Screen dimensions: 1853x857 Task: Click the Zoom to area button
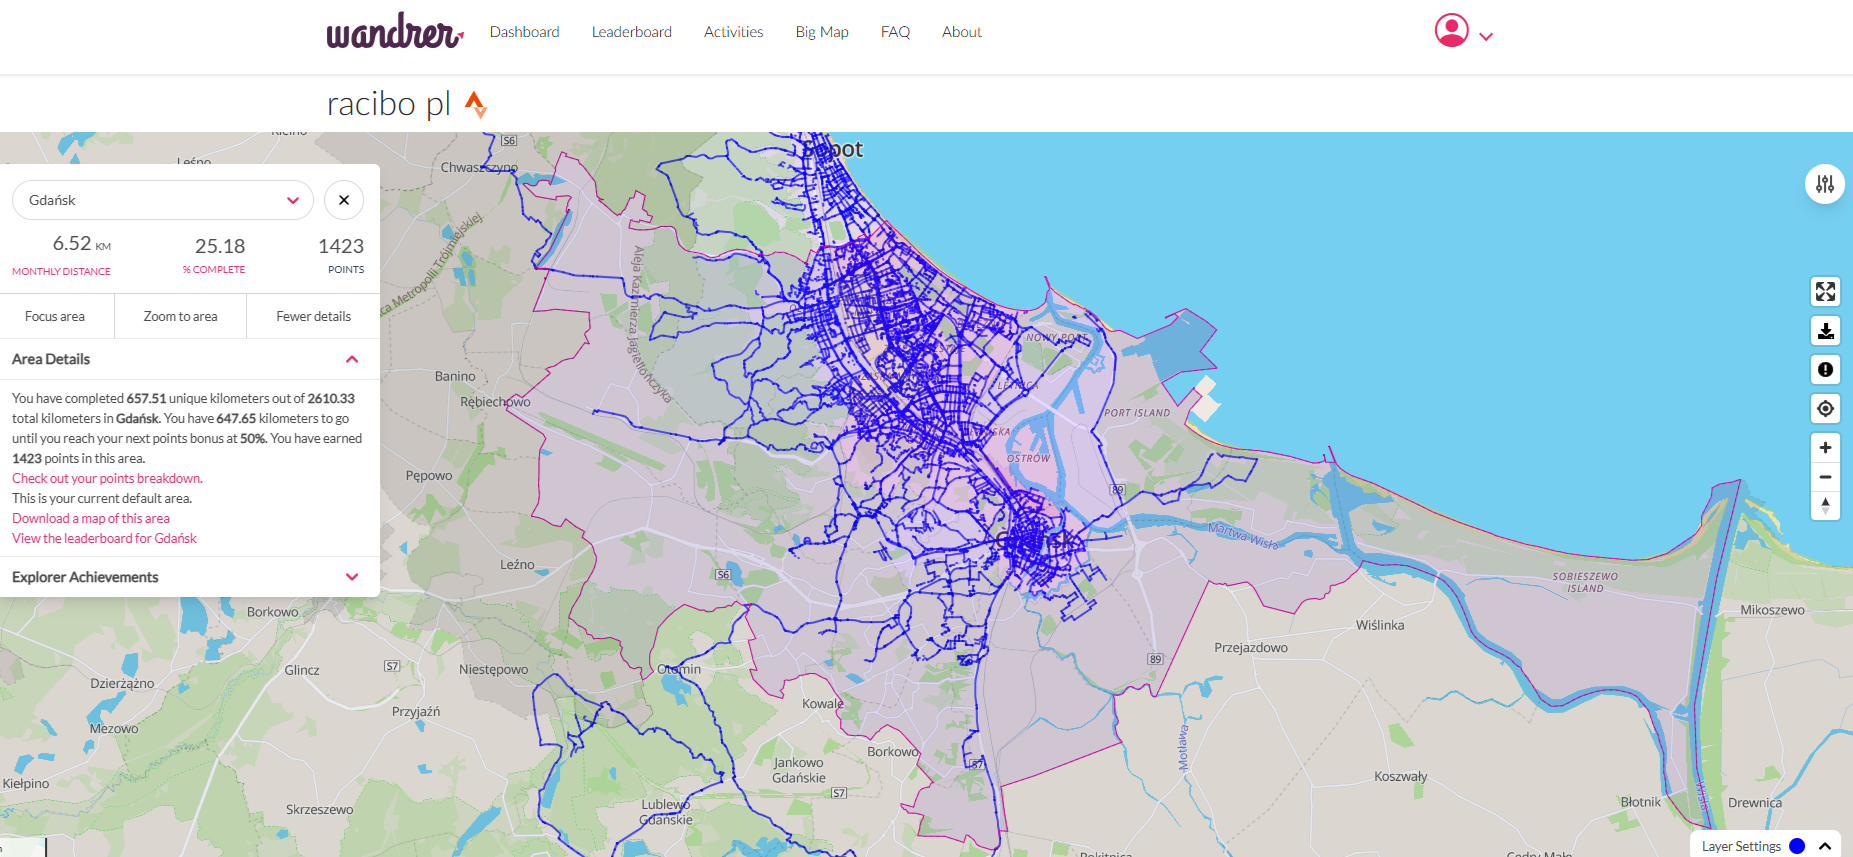click(180, 316)
